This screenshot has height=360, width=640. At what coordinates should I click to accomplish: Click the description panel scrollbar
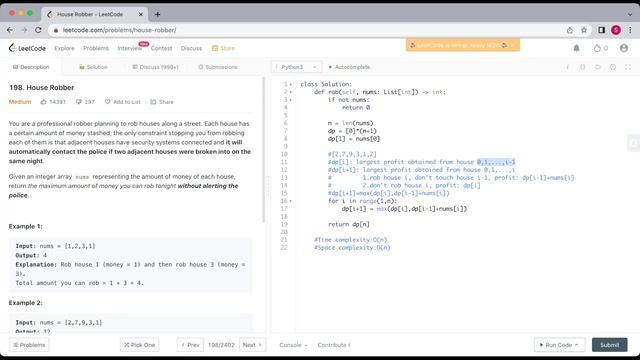[x=264, y=149]
